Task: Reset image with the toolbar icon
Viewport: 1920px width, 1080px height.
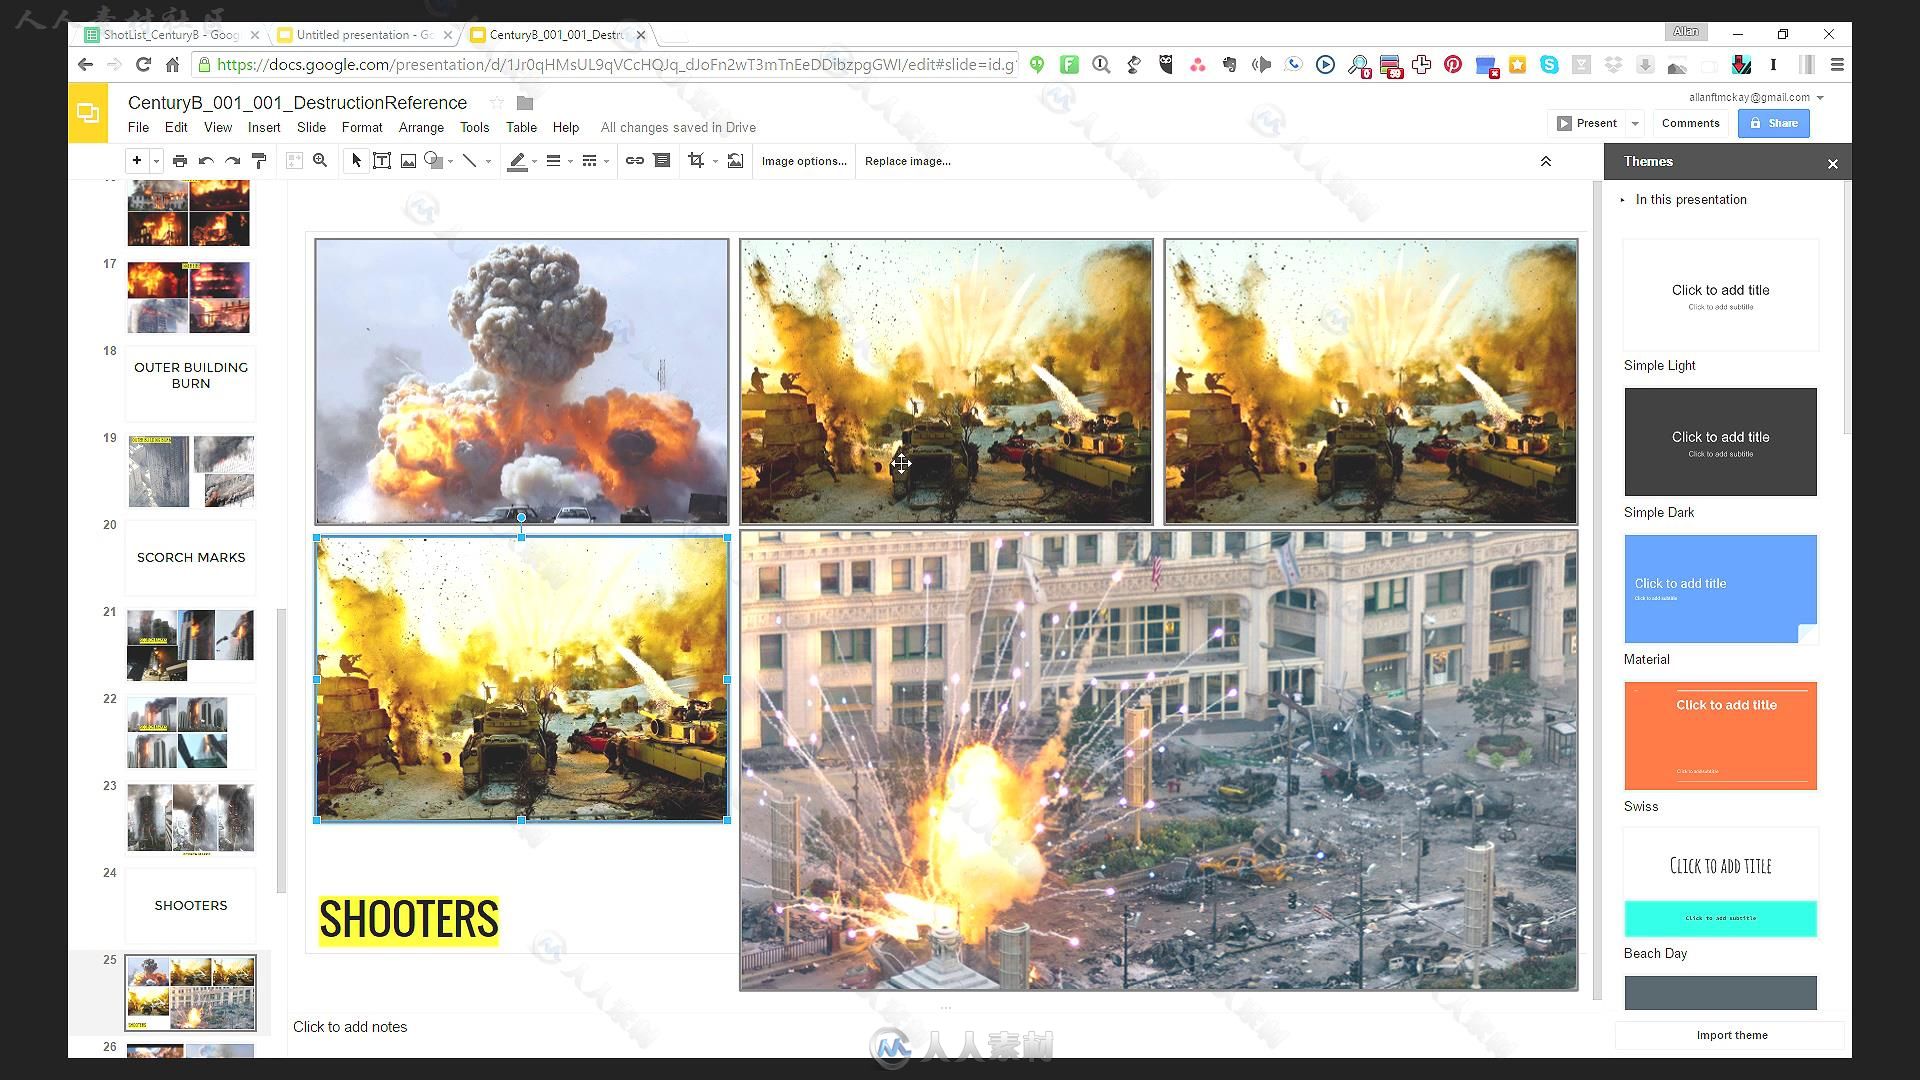Action: [x=735, y=161]
